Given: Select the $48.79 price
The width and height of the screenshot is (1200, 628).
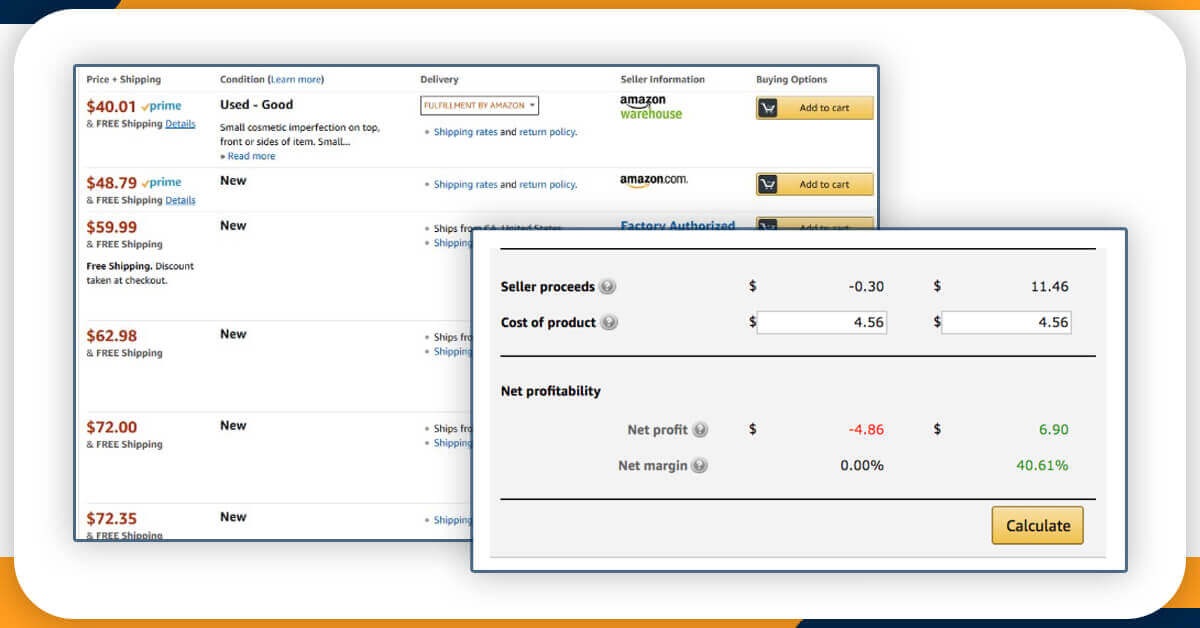Looking at the screenshot, I should click(111, 183).
